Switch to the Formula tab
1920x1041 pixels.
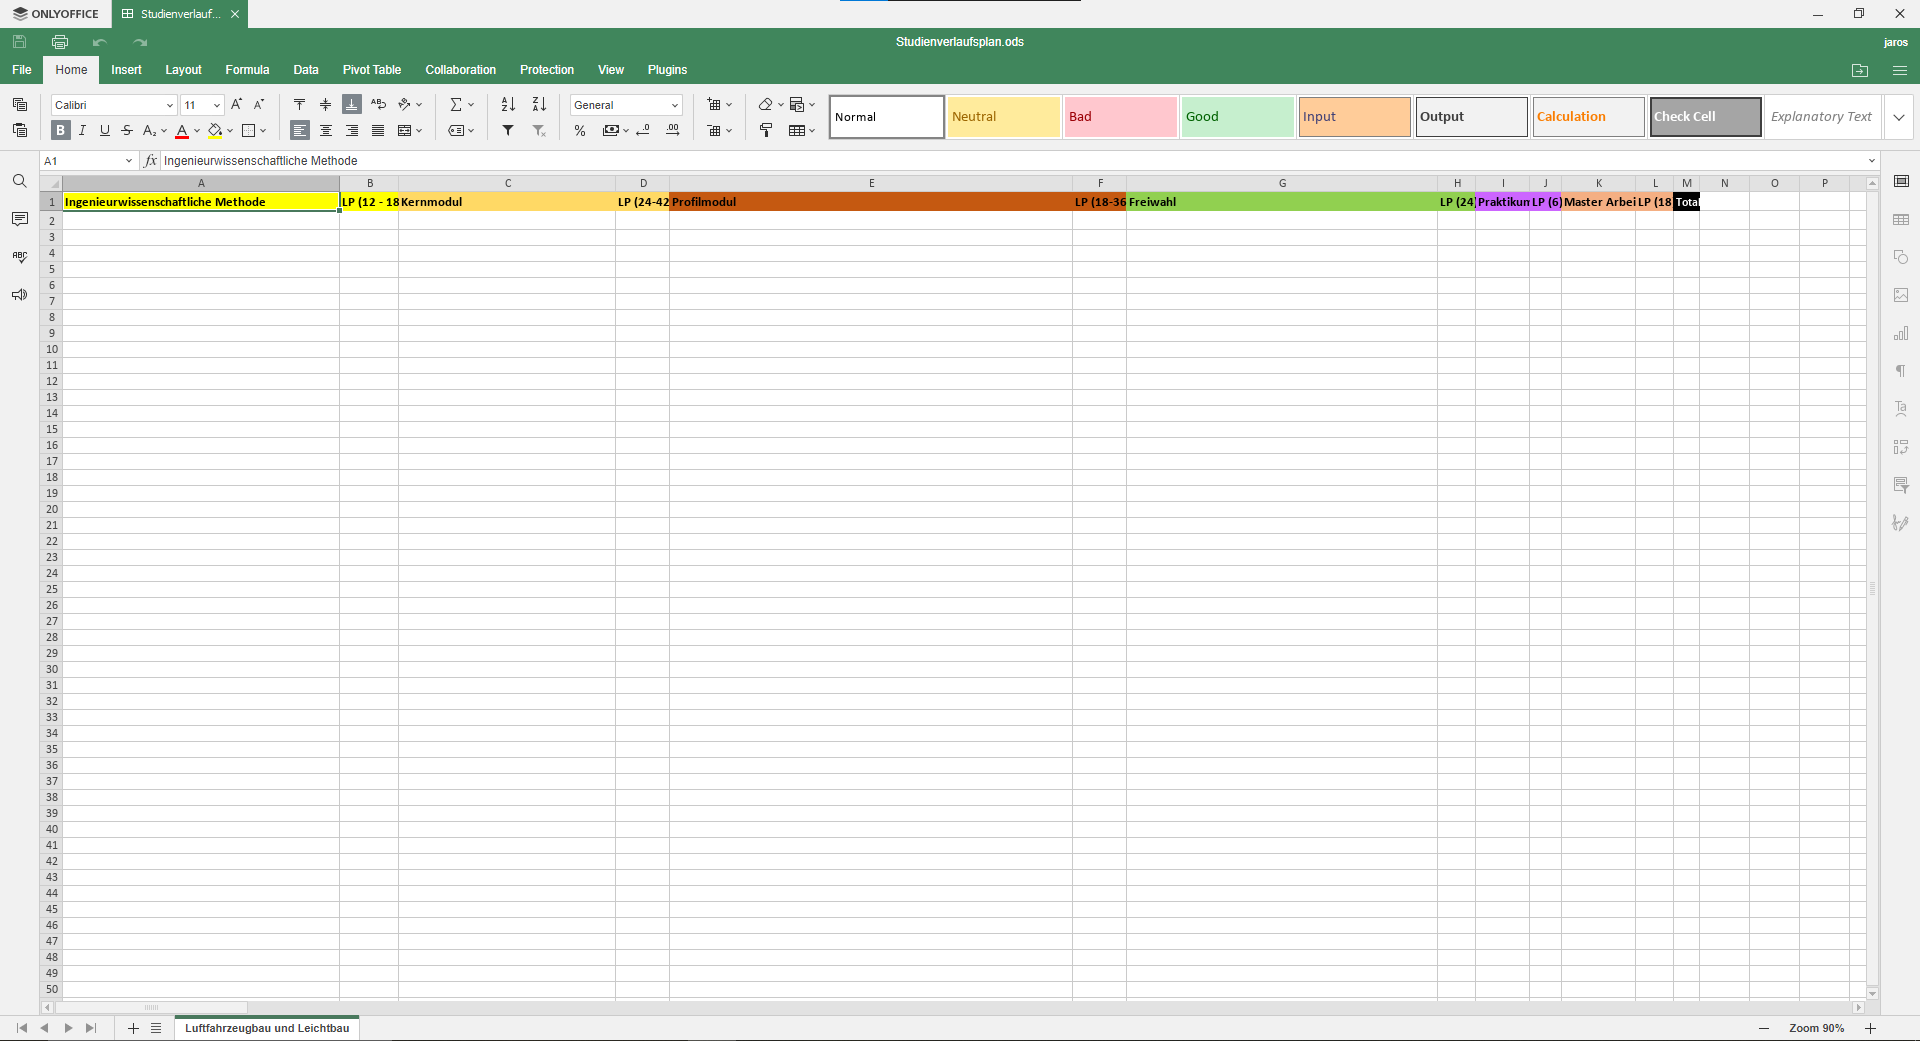coord(247,70)
